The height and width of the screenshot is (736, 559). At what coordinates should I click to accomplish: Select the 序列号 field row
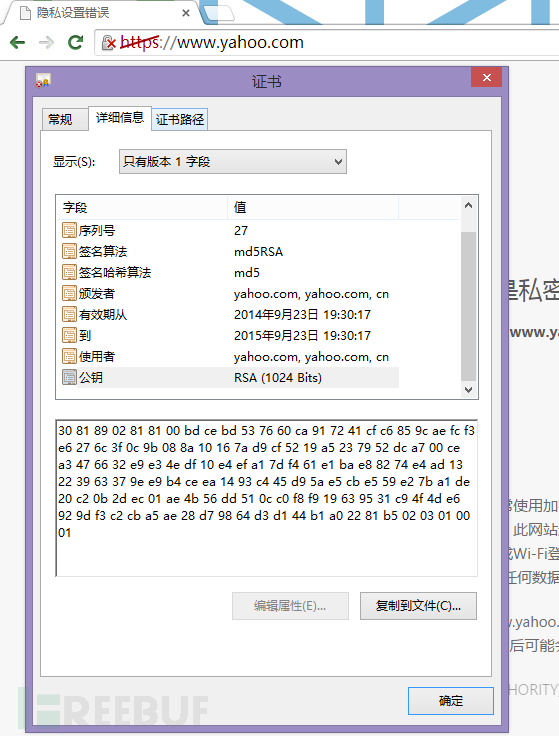[x=228, y=230]
